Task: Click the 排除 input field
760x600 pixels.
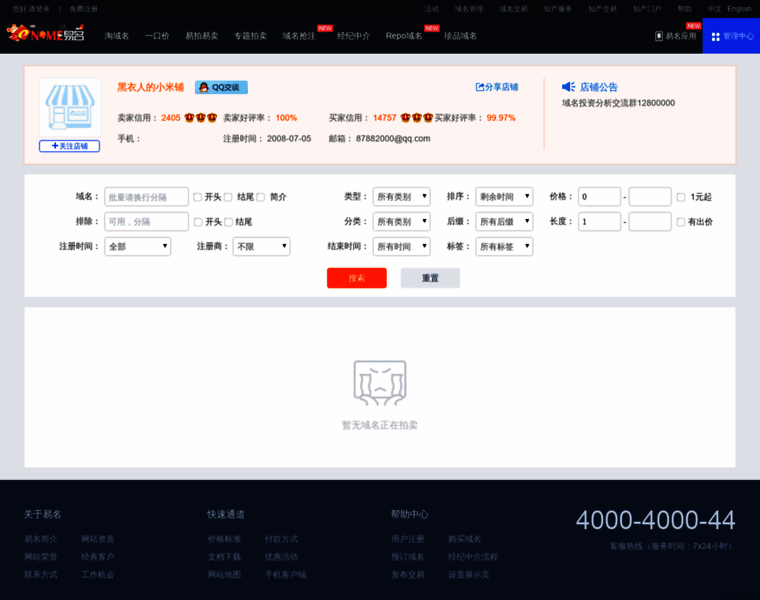Action: [146, 221]
